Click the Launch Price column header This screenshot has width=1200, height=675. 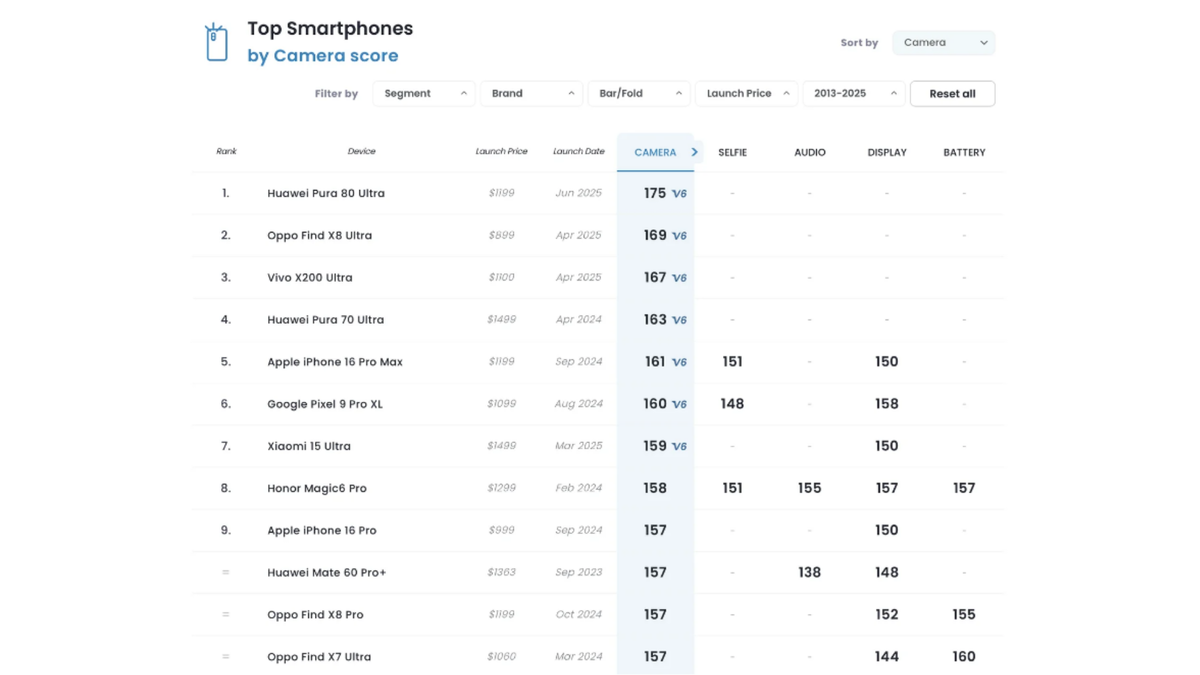[x=501, y=151]
